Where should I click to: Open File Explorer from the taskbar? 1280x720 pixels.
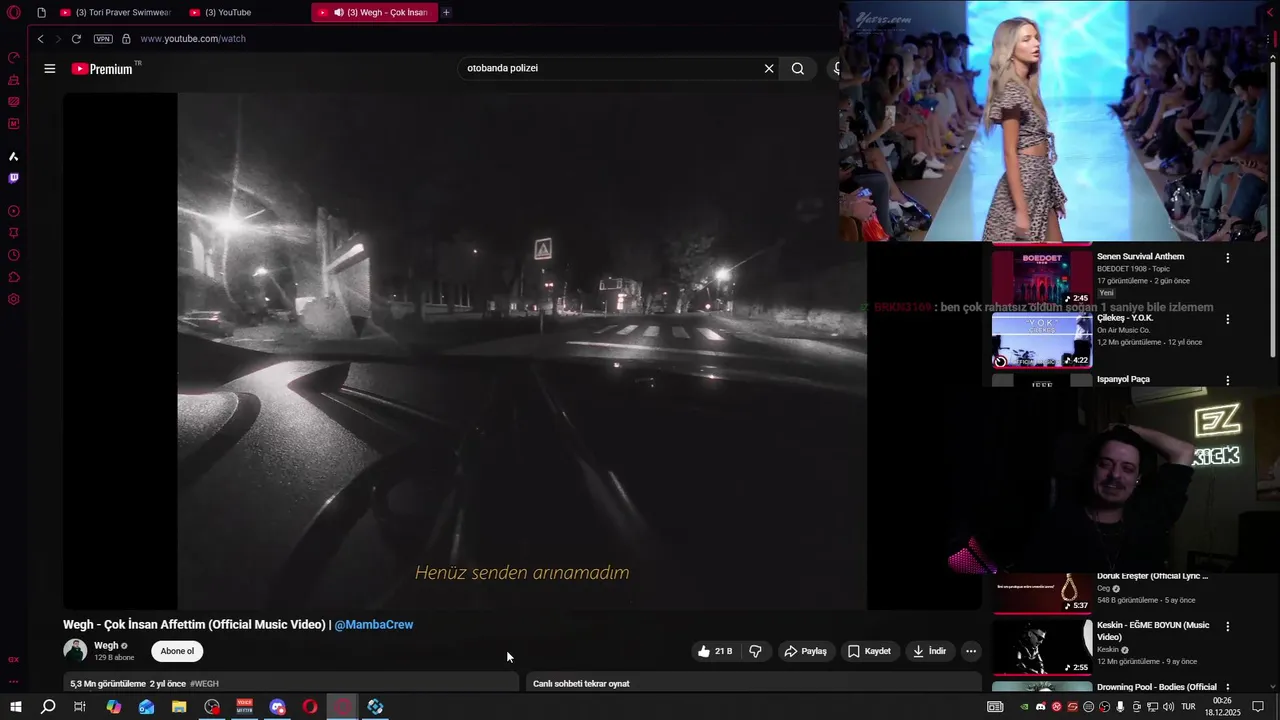[x=179, y=707]
